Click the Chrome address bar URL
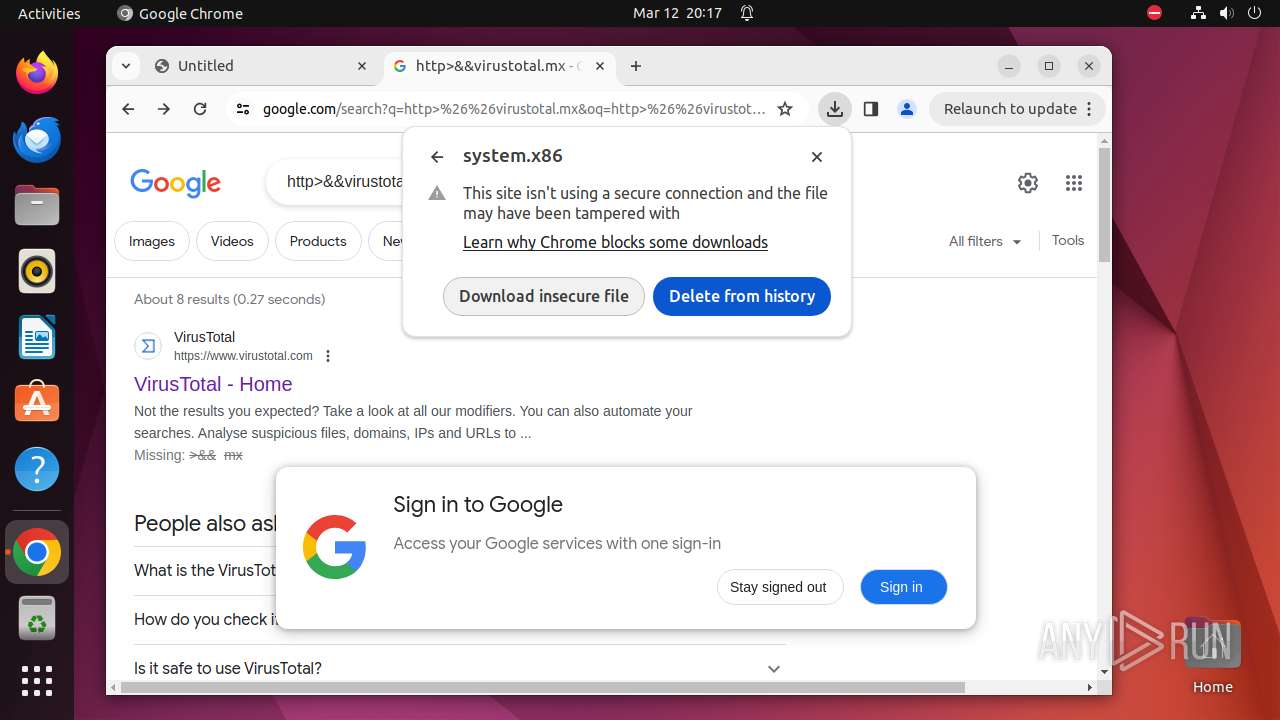The width and height of the screenshot is (1280, 720). pyautogui.click(x=514, y=109)
